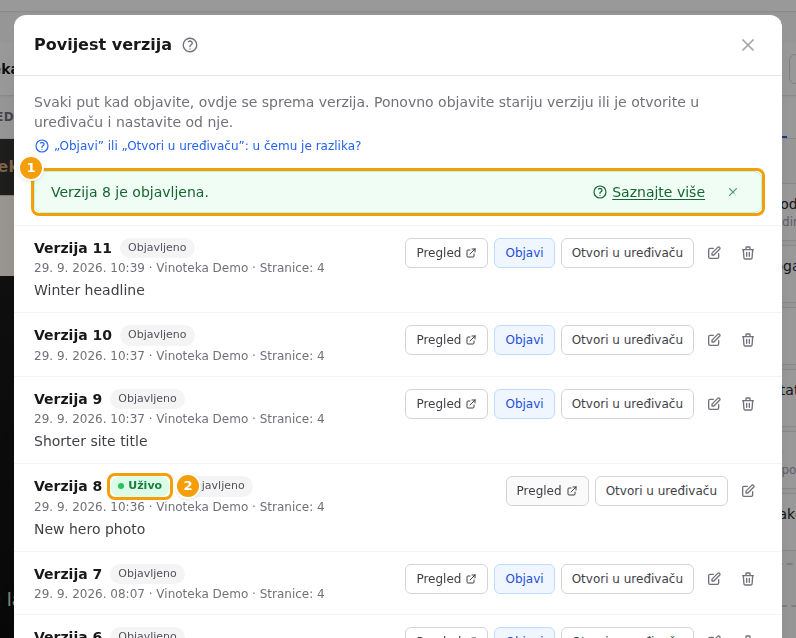Click the Objavljeno badge on Verzija 10
Viewport: 796px width, 638px height.
click(157, 335)
